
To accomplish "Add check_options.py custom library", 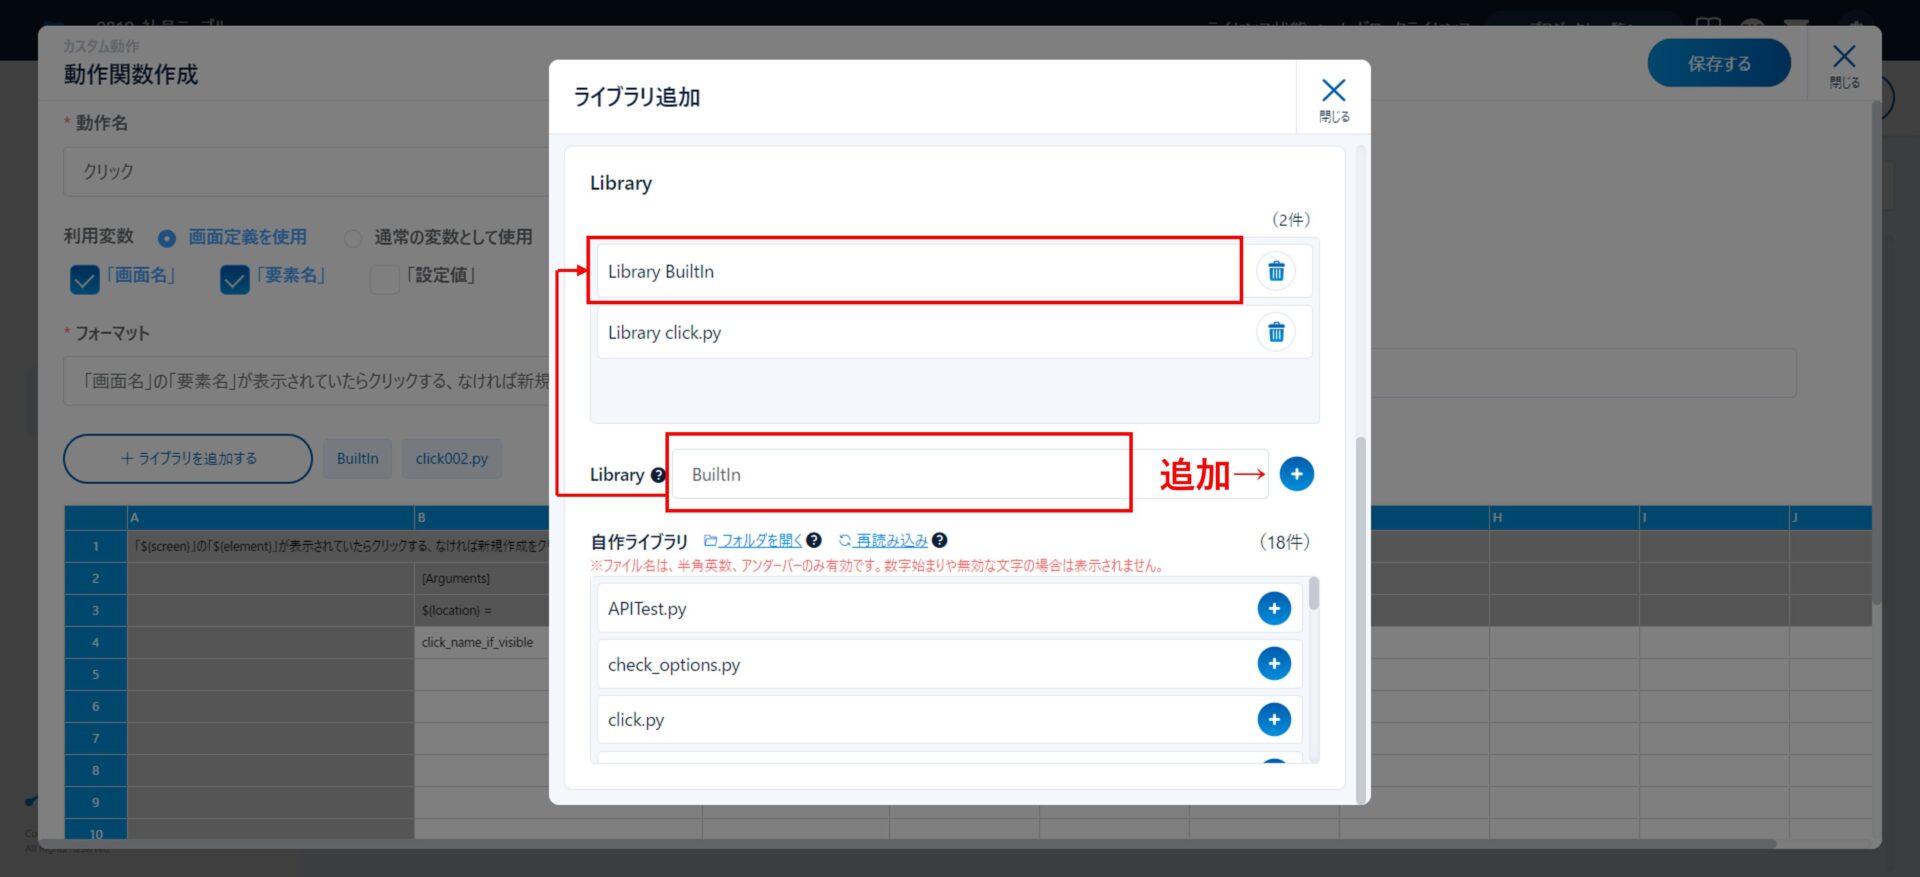I will click(x=1273, y=664).
